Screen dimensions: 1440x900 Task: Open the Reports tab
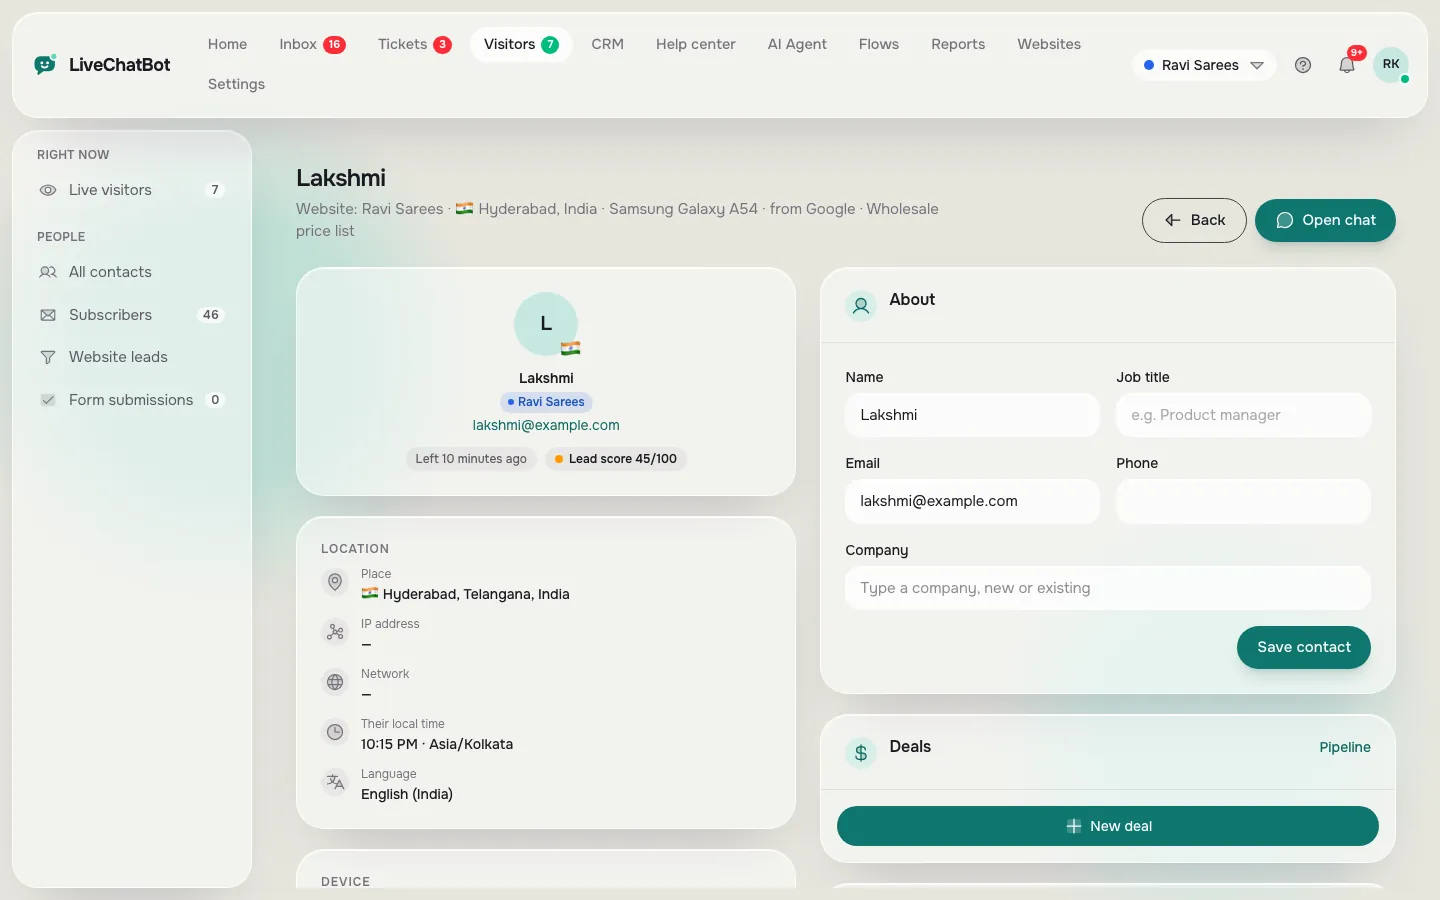(958, 44)
